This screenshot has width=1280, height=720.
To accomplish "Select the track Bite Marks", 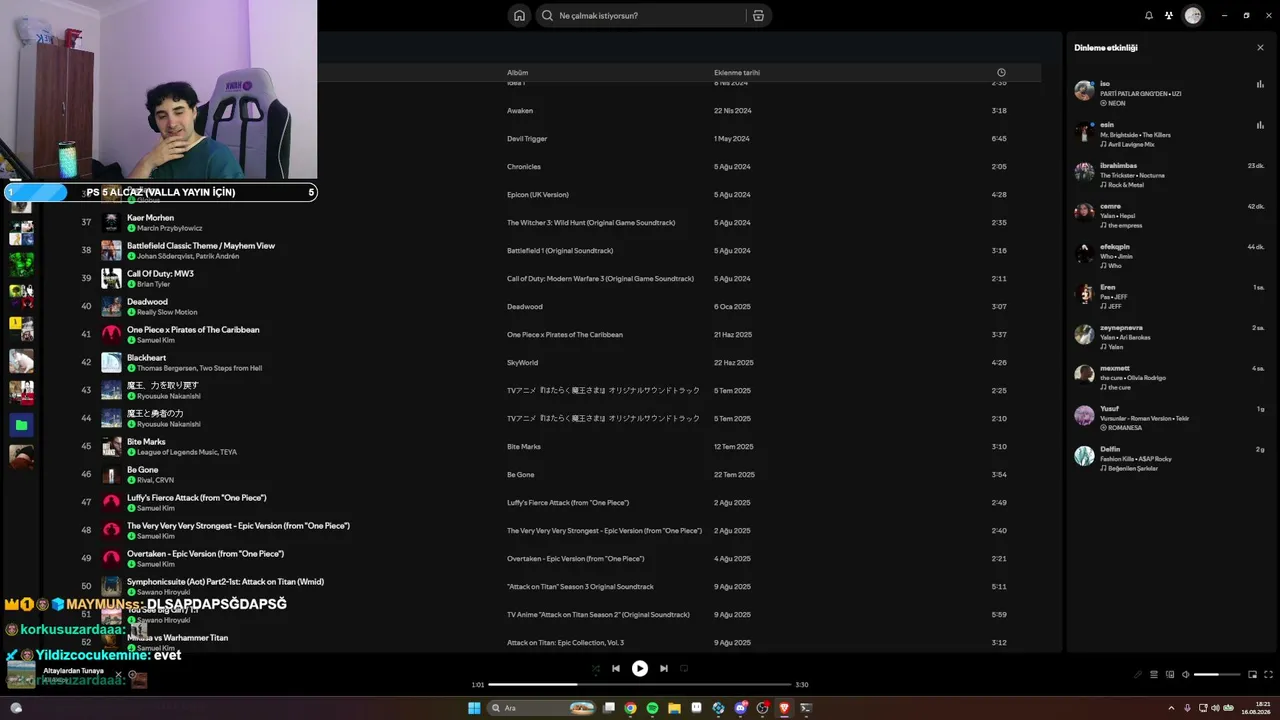I will coord(146,442).
